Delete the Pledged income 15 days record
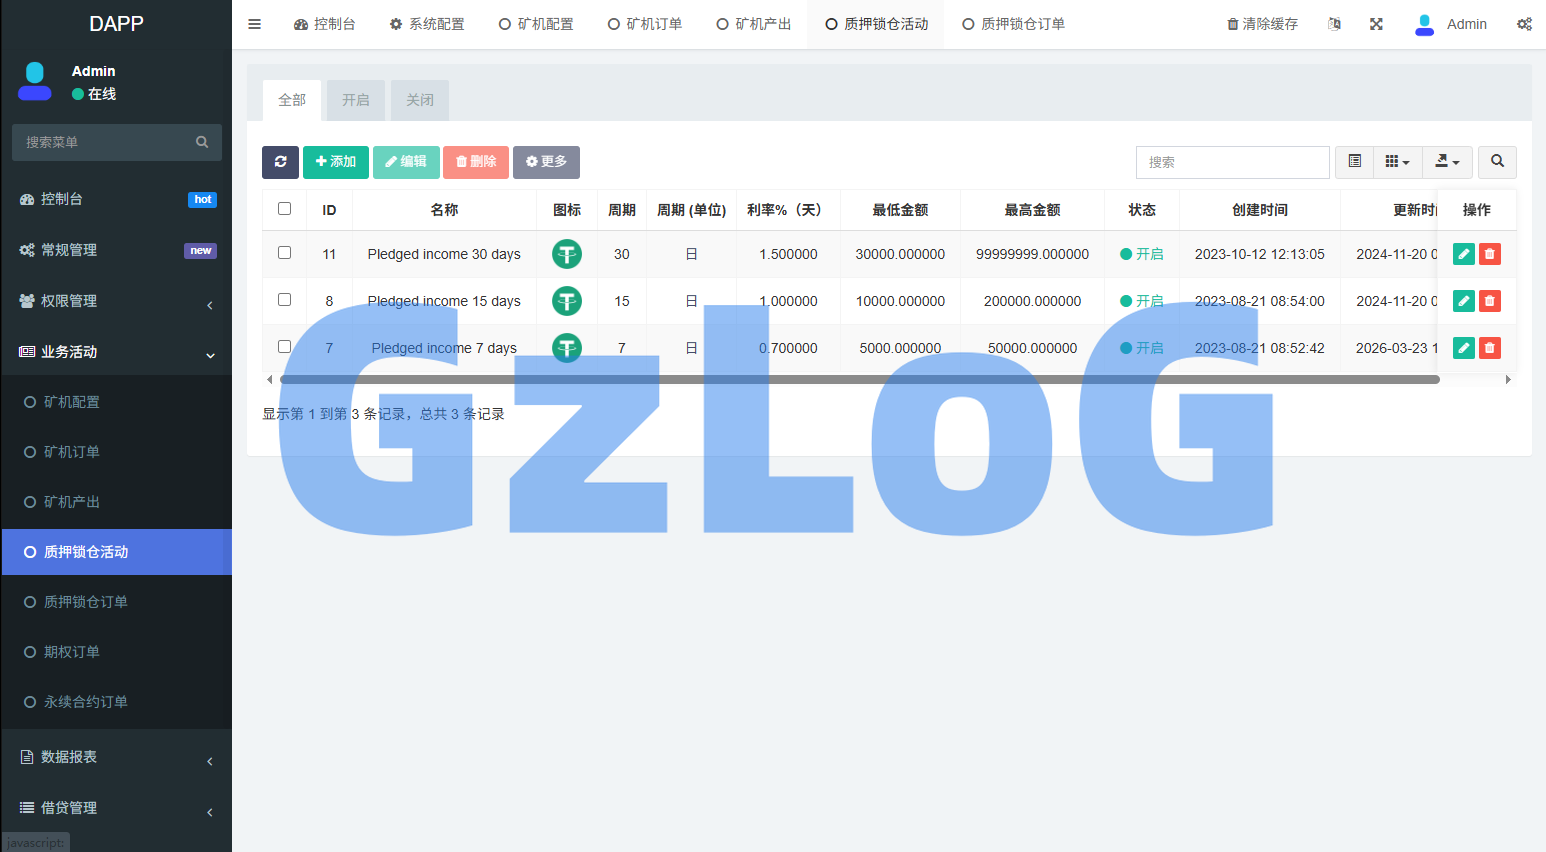This screenshot has width=1546, height=852. click(x=1489, y=300)
